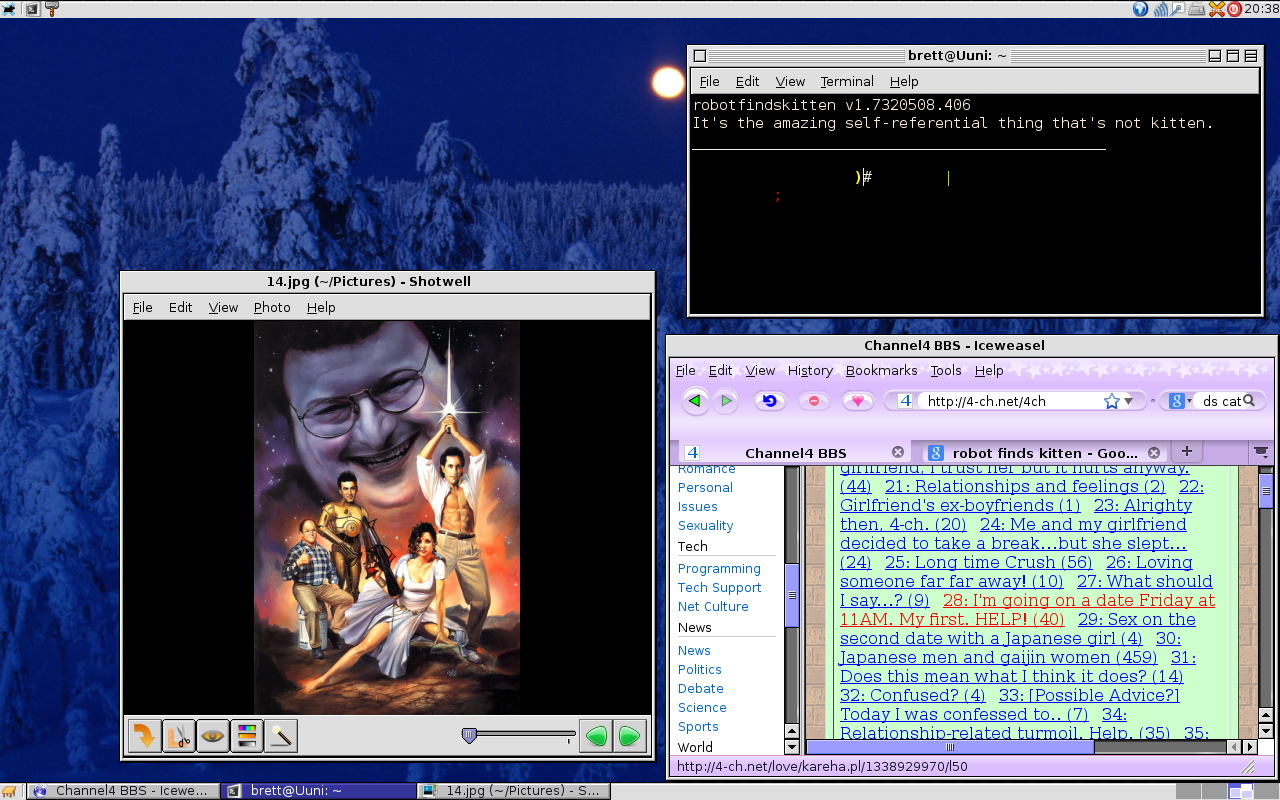Image resolution: width=1280 pixels, height=800 pixels.
Task: Open the Iceweasel Tools menu
Action: 945,370
